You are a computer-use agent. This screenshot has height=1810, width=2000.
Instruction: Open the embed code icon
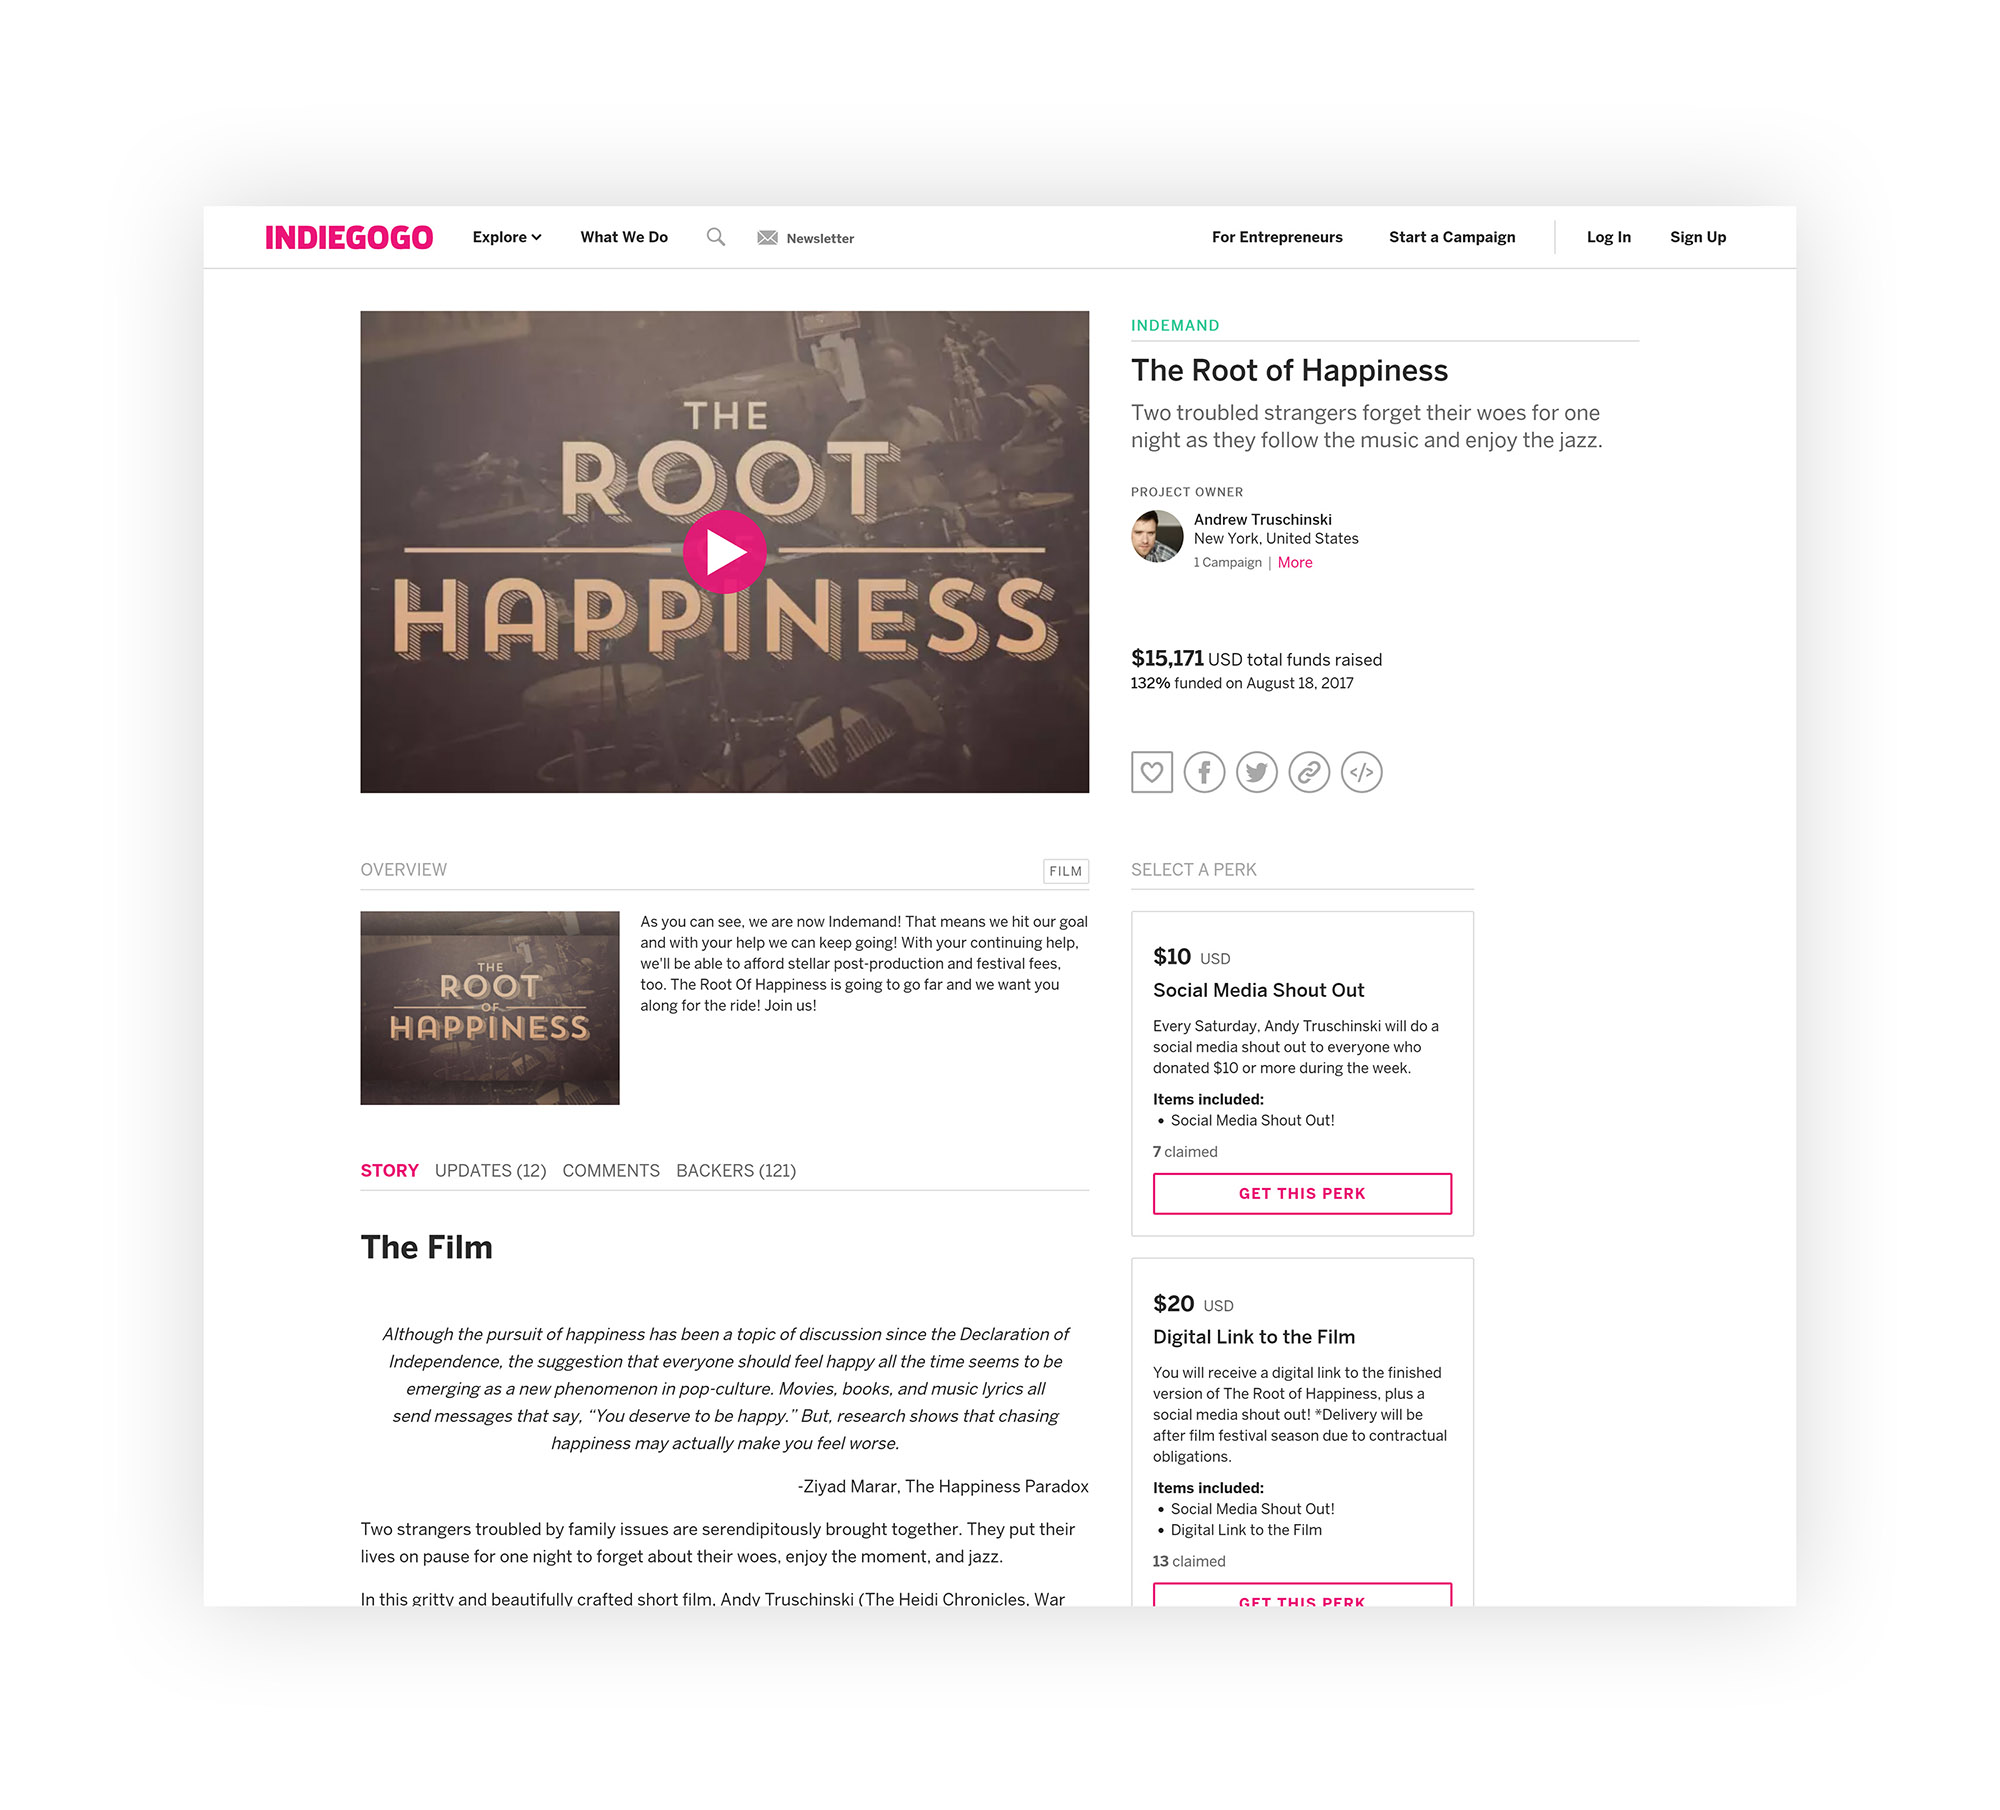(1362, 772)
